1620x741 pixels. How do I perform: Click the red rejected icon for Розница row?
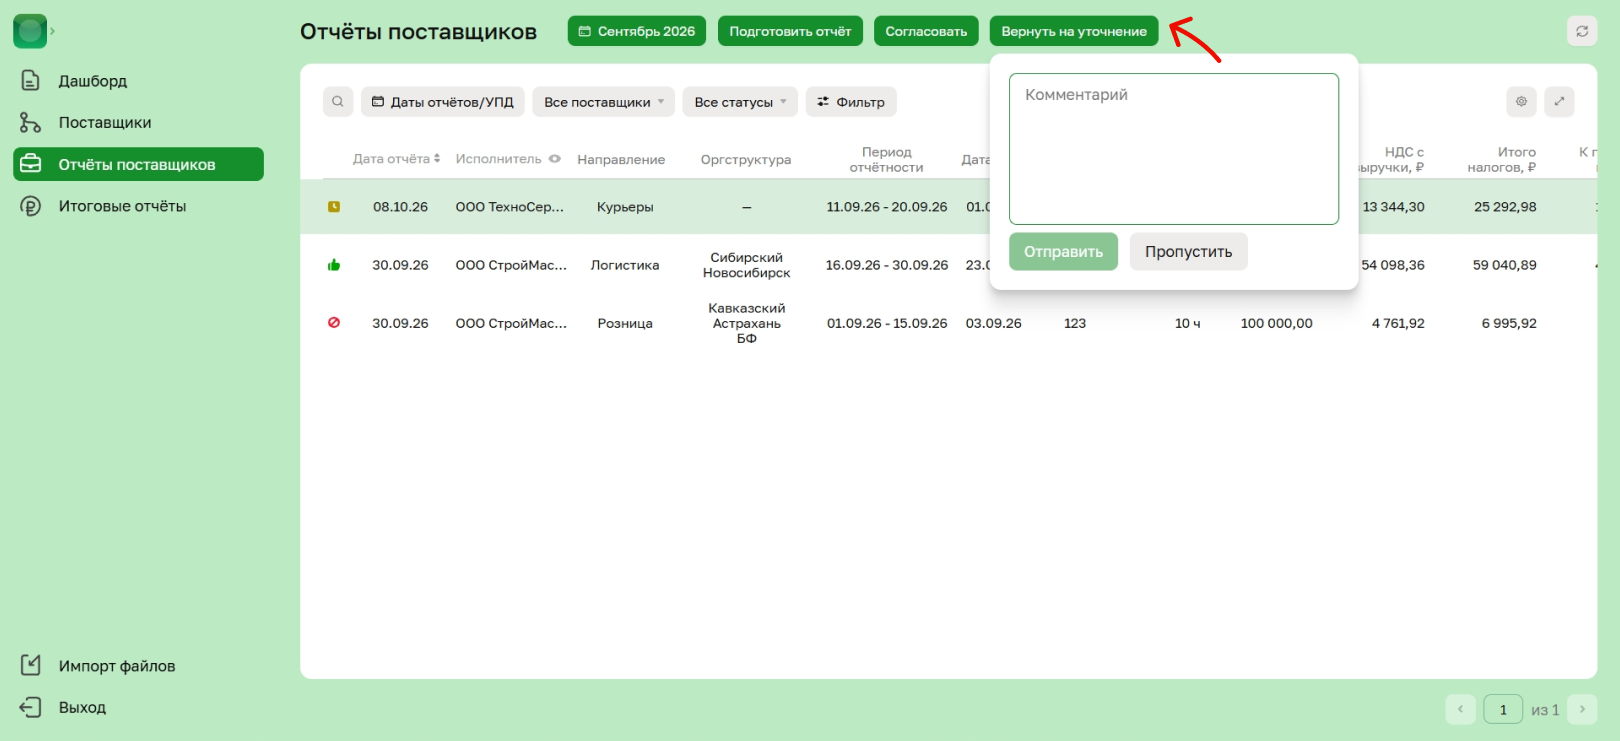point(334,323)
